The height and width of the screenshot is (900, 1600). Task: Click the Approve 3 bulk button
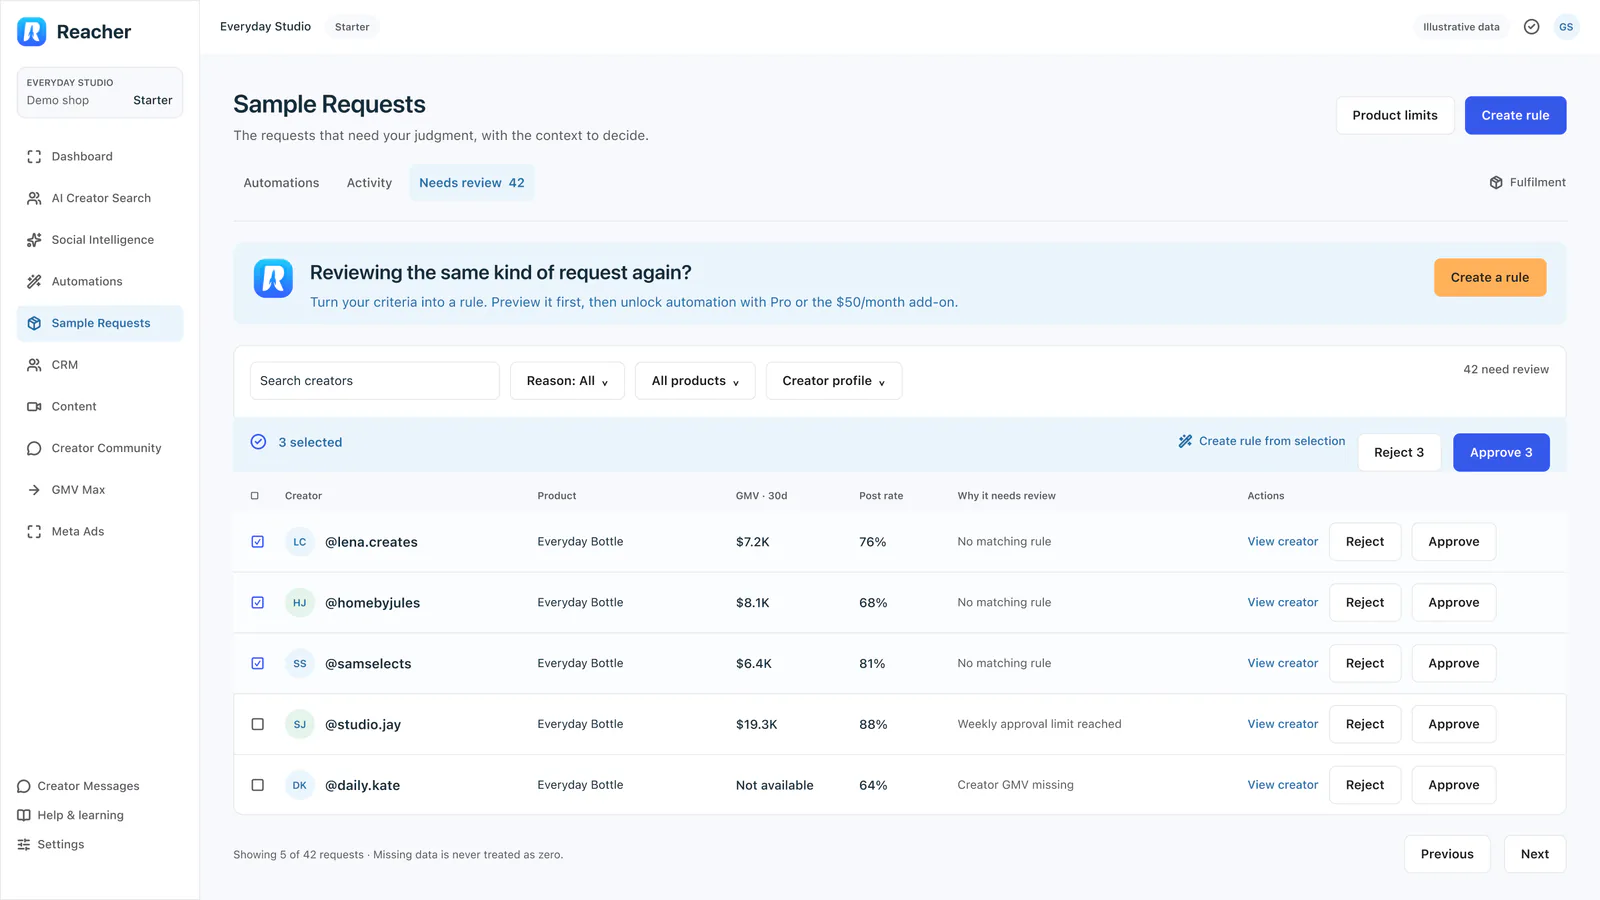1501,452
